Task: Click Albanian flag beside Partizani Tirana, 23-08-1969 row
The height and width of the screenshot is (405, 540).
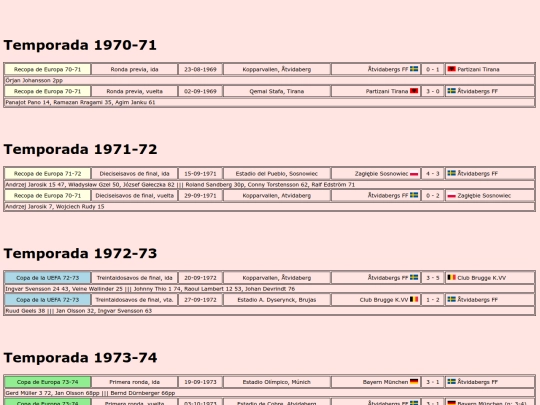Action: 451,69
